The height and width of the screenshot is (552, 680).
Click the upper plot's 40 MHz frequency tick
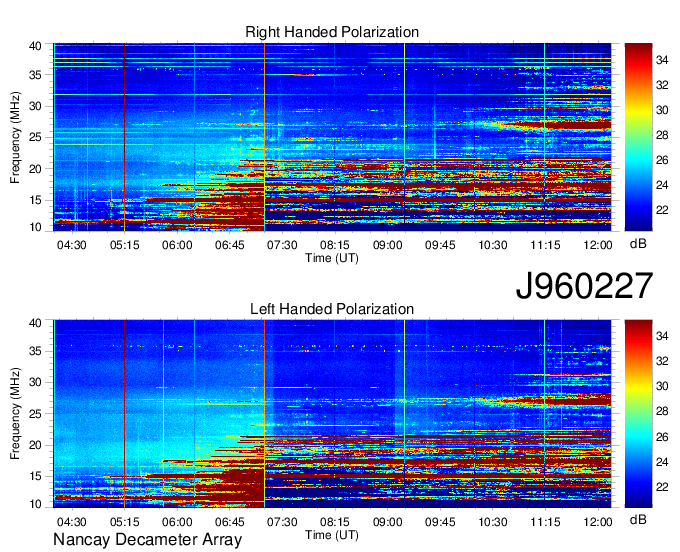tap(35, 46)
